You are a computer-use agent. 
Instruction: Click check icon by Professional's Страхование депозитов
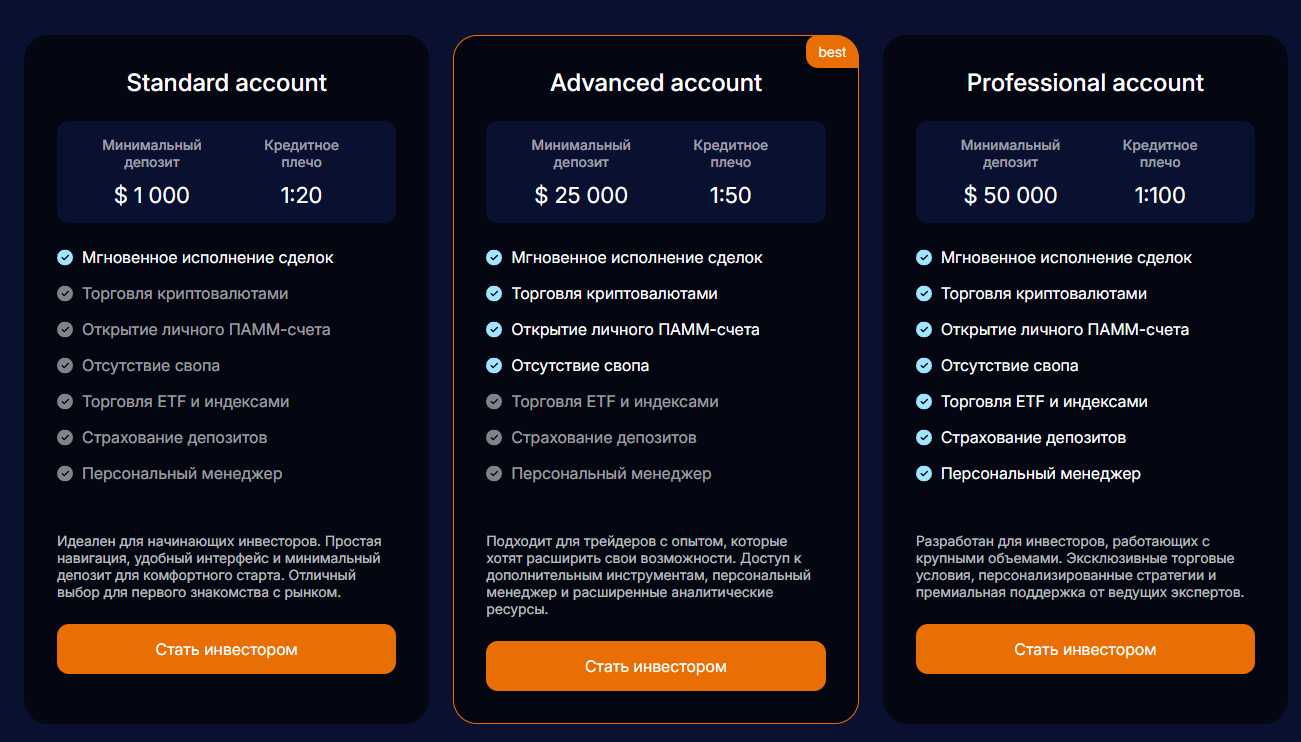point(924,438)
